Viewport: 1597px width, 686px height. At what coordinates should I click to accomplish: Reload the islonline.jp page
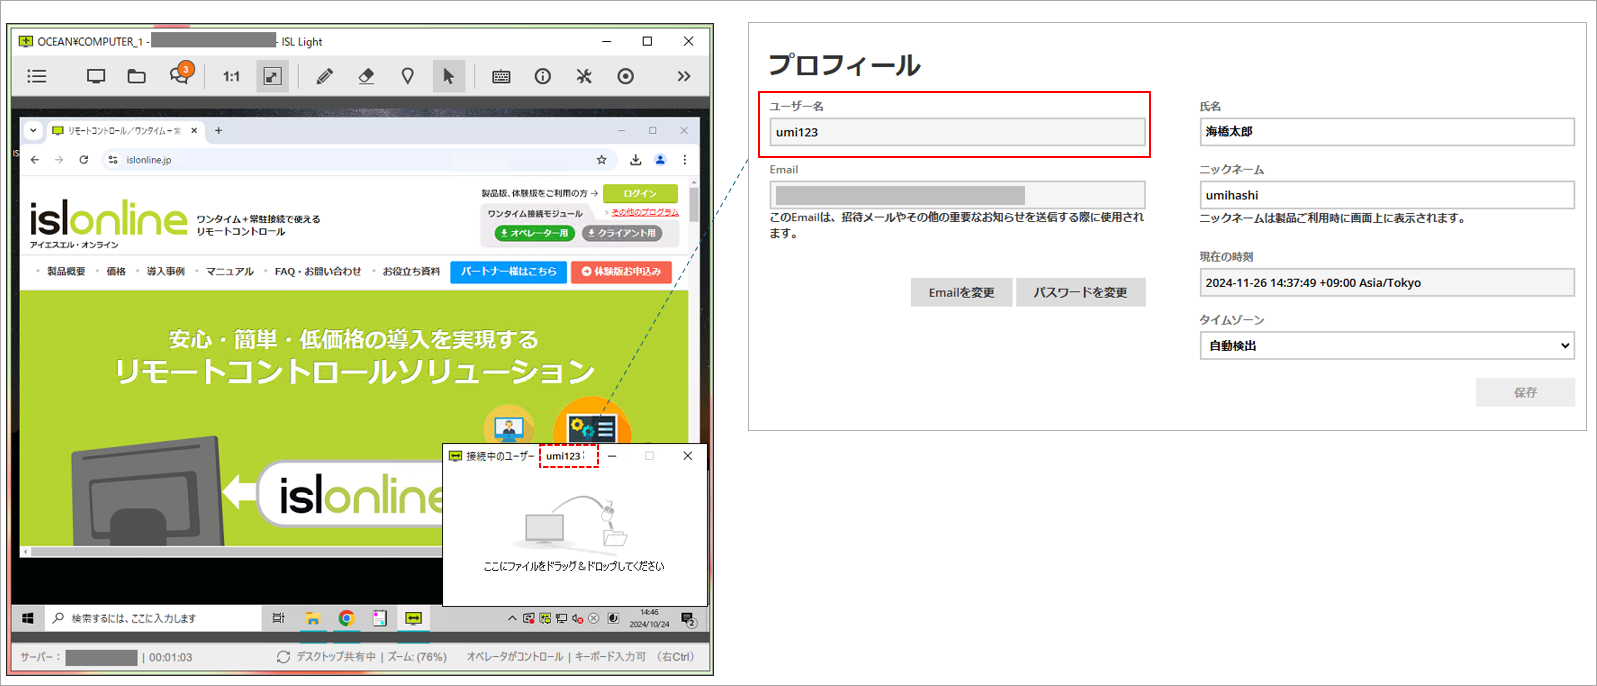(84, 160)
